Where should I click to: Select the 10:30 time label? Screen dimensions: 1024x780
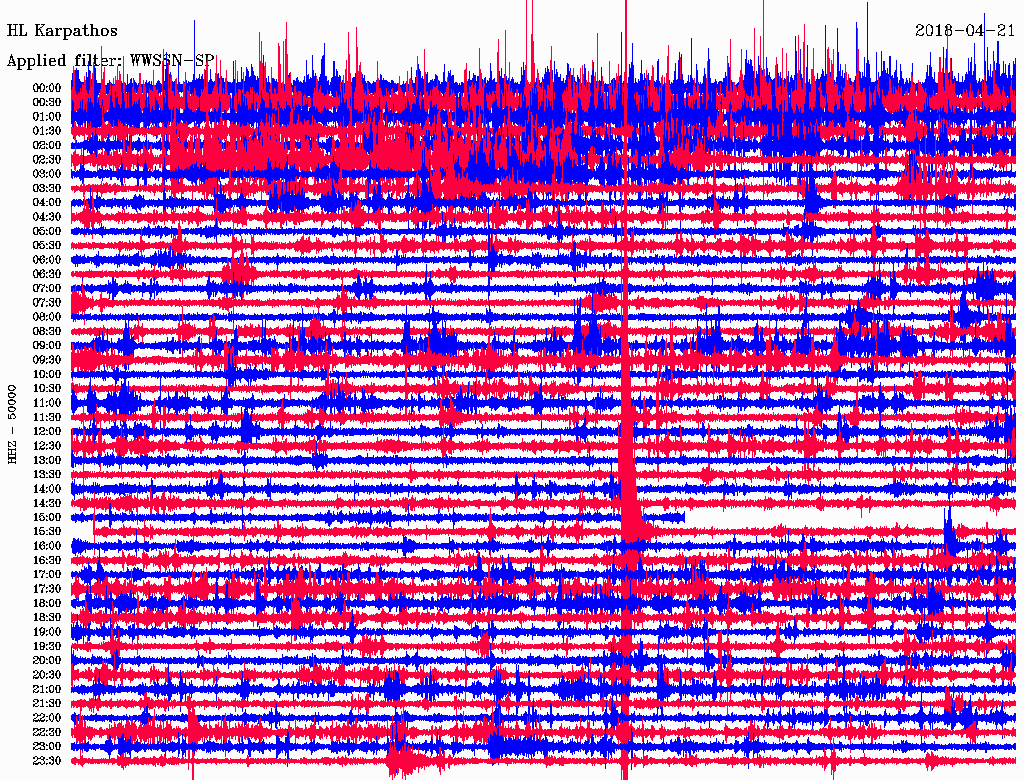46,389
